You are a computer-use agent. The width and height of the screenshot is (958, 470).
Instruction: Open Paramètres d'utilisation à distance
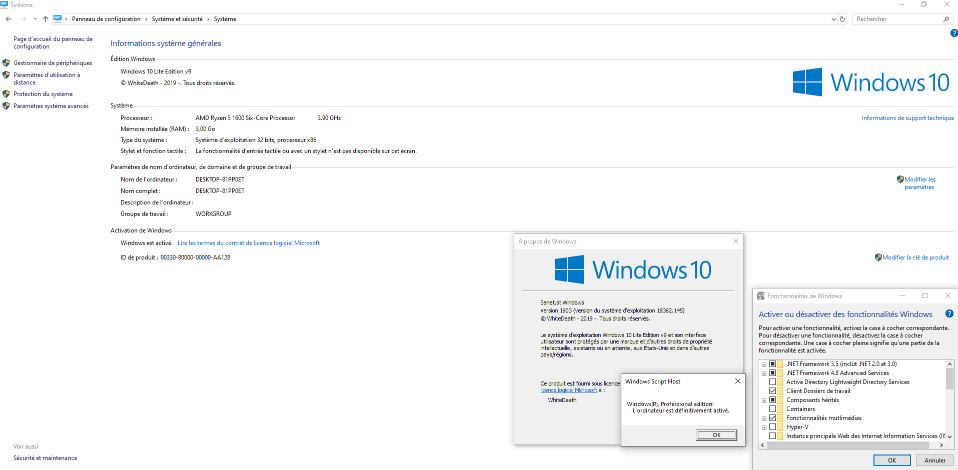(x=46, y=78)
